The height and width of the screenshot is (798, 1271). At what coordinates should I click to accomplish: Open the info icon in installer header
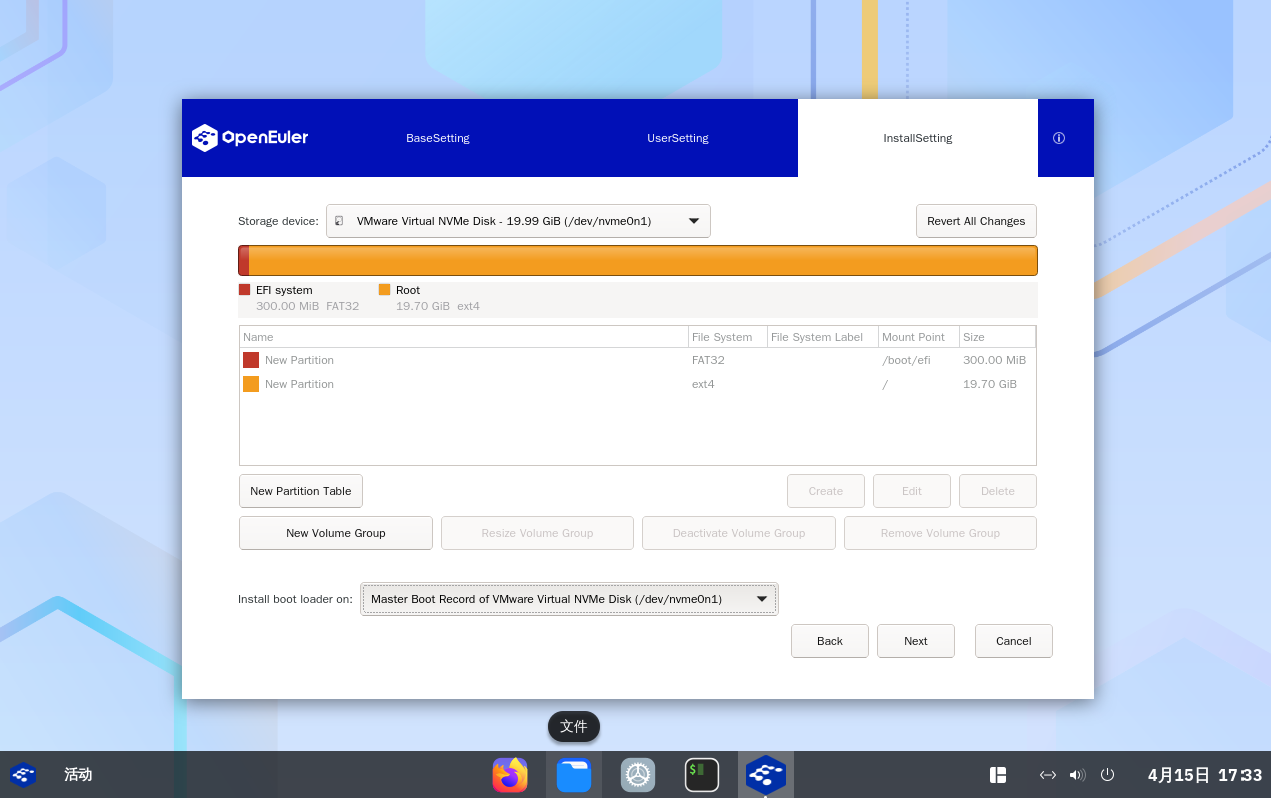coord(1059,138)
